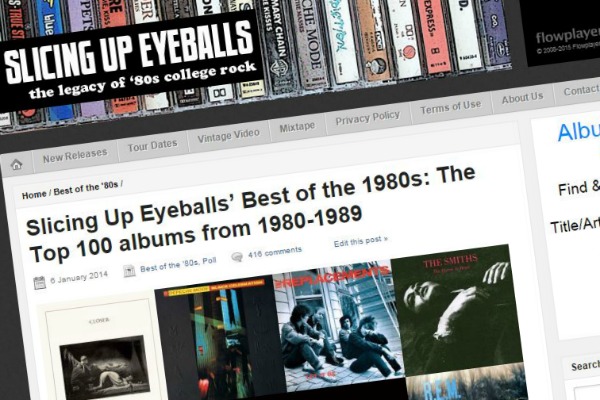Click The Smiths album cover thumbnail
This screenshot has width=600, height=400.
tap(456, 308)
